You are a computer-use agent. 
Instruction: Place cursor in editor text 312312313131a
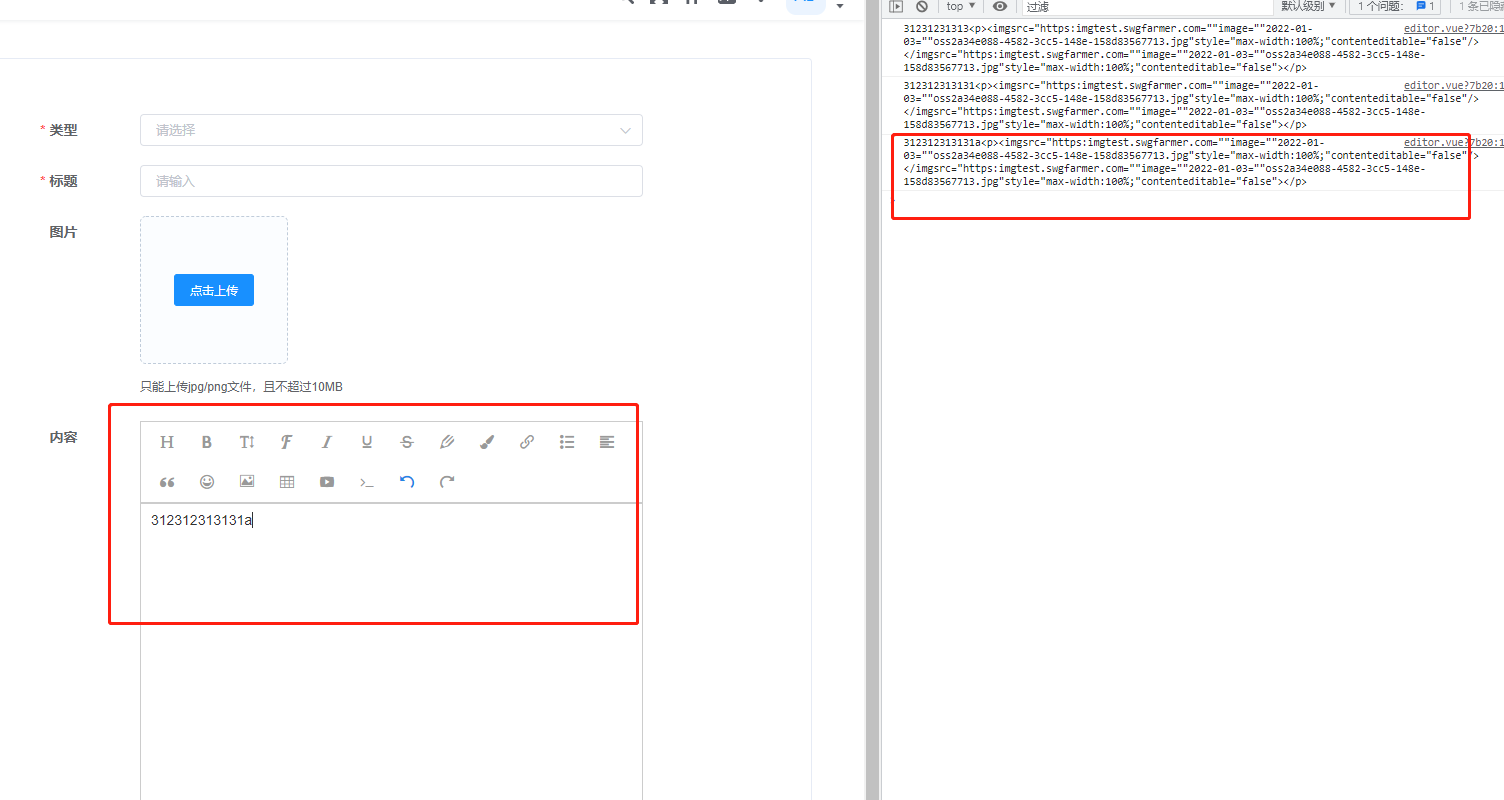pos(201,520)
